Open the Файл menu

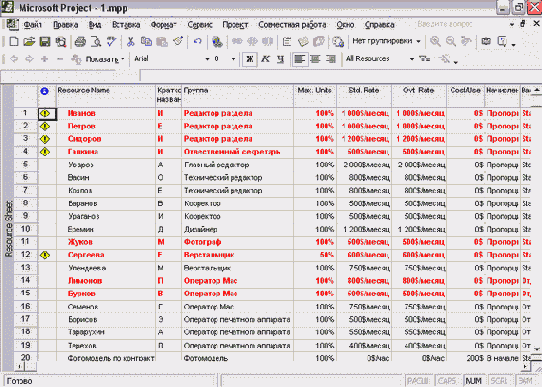pyautogui.click(x=32, y=25)
